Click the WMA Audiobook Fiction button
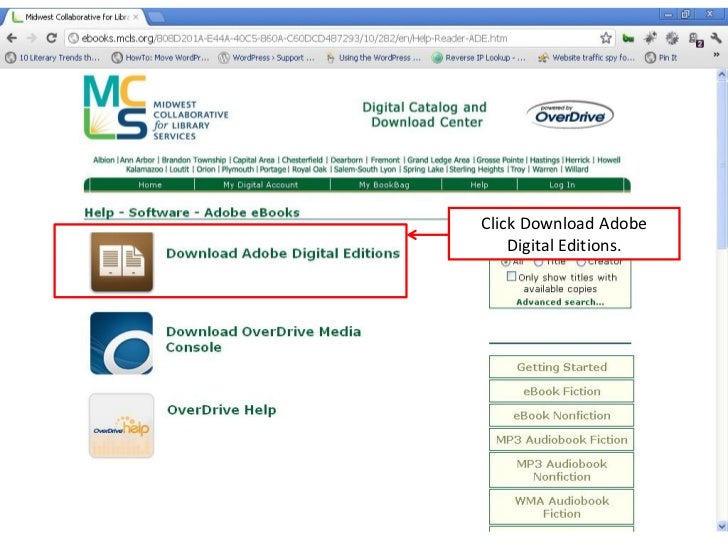 click(x=561, y=507)
